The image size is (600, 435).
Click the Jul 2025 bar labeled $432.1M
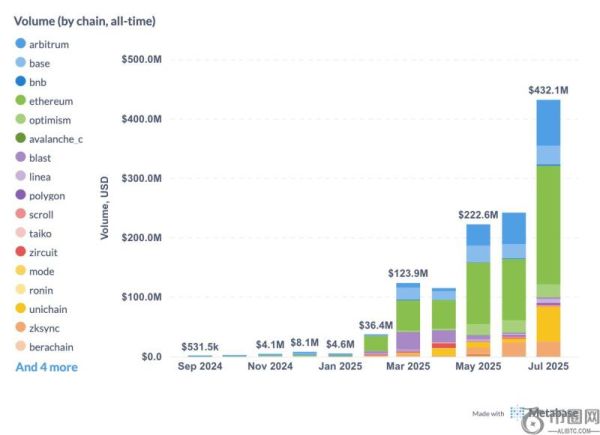pos(547,228)
